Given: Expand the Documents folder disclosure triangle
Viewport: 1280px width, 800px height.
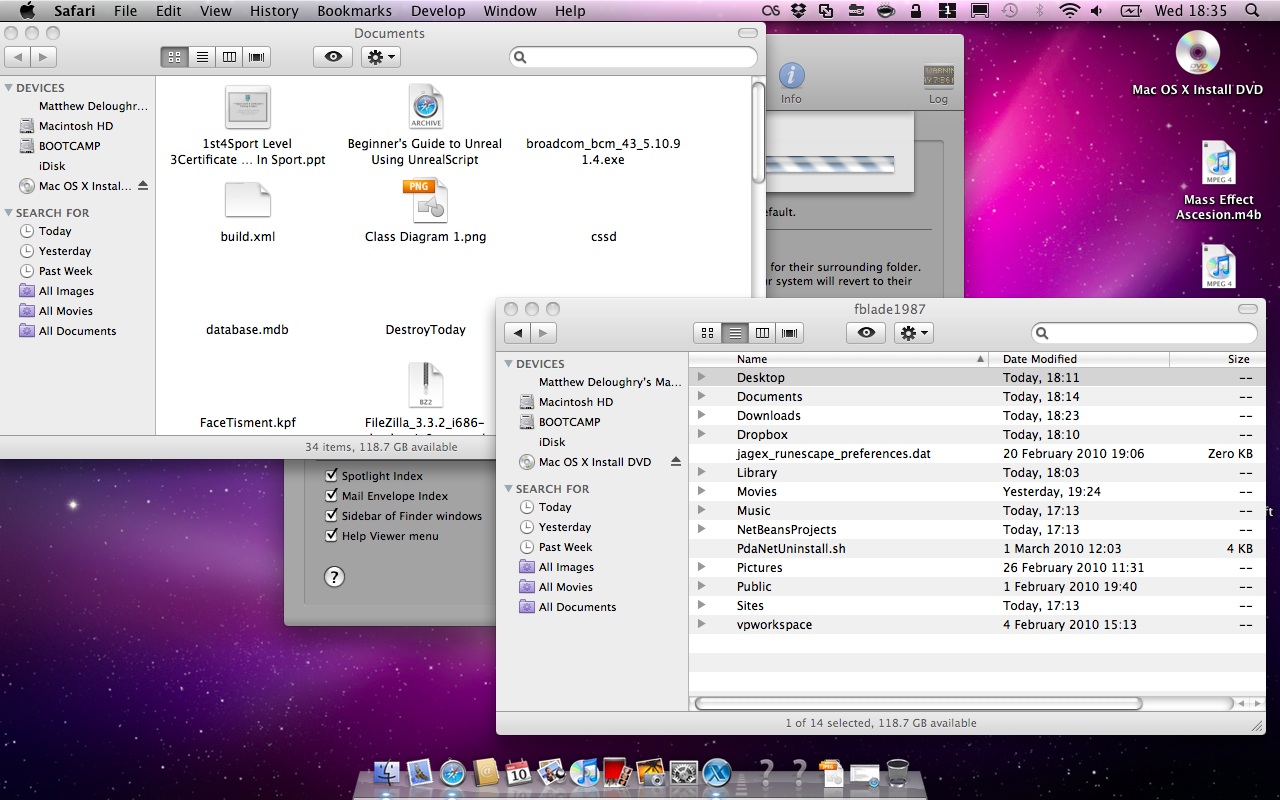Looking at the screenshot, I should pyautogui.click(x=702, y=397).
